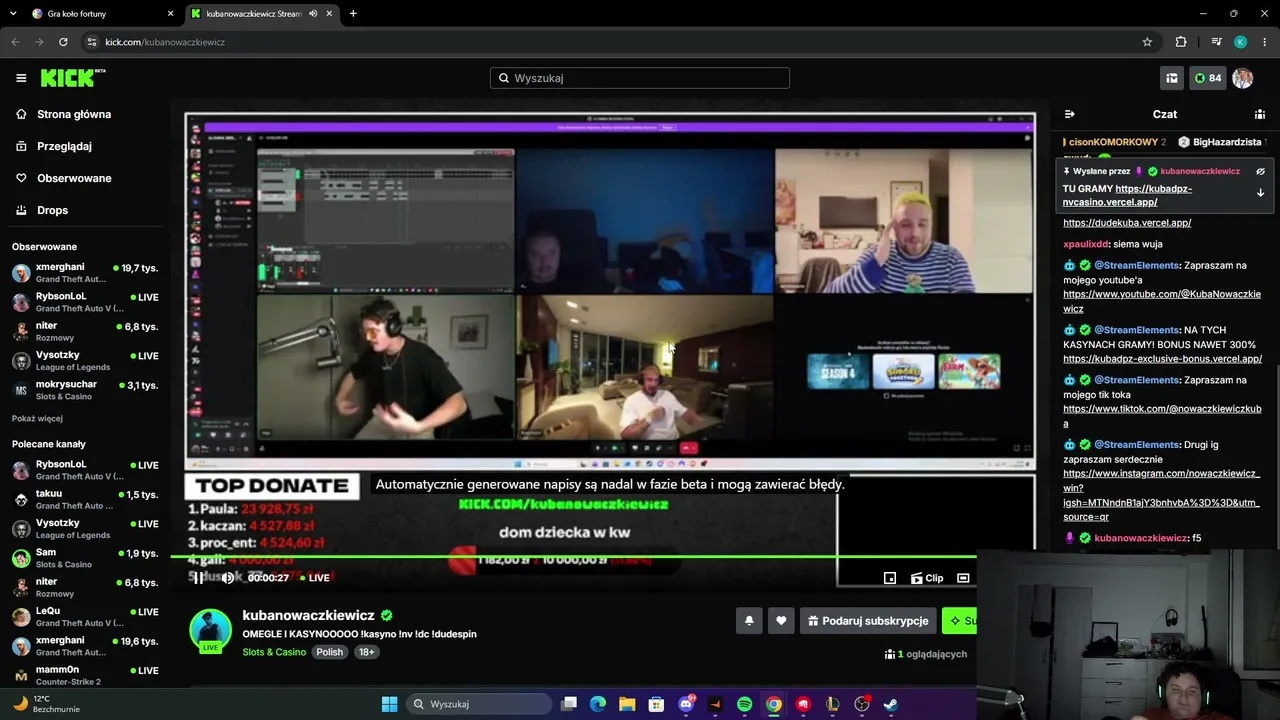The width and height of the screenshot is (1280, 720).
Task: Open the tab search dropdown in Chrome
Action: tap(13, 14)
